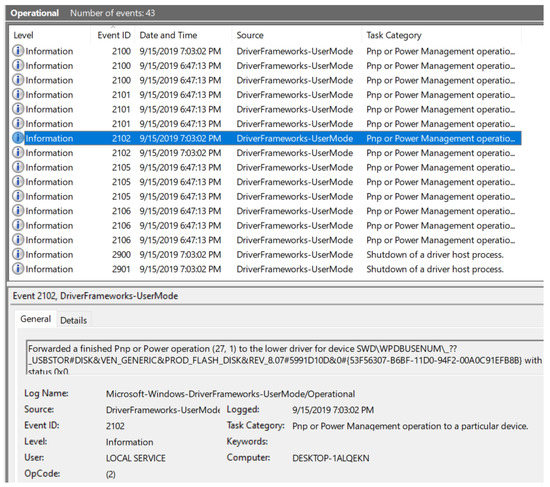Switch to the General tab
550x487 pixels.
[35, 319]
